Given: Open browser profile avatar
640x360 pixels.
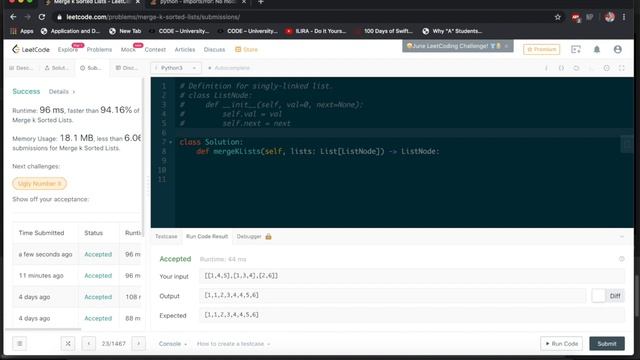Looking at the screenshot, I should point(610,17).
